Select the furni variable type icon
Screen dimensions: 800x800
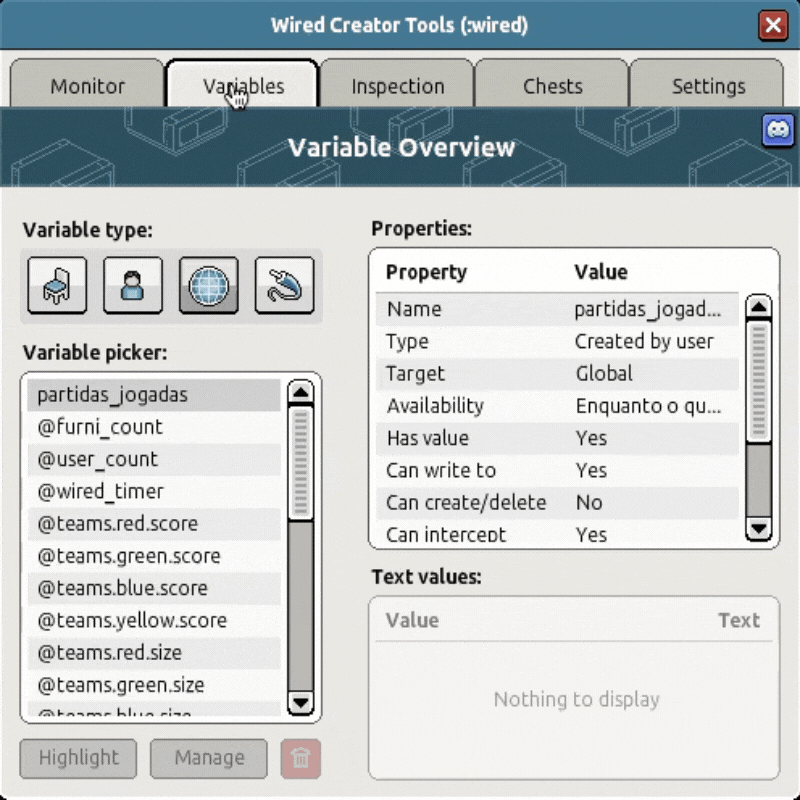click(x=57, y=285)
